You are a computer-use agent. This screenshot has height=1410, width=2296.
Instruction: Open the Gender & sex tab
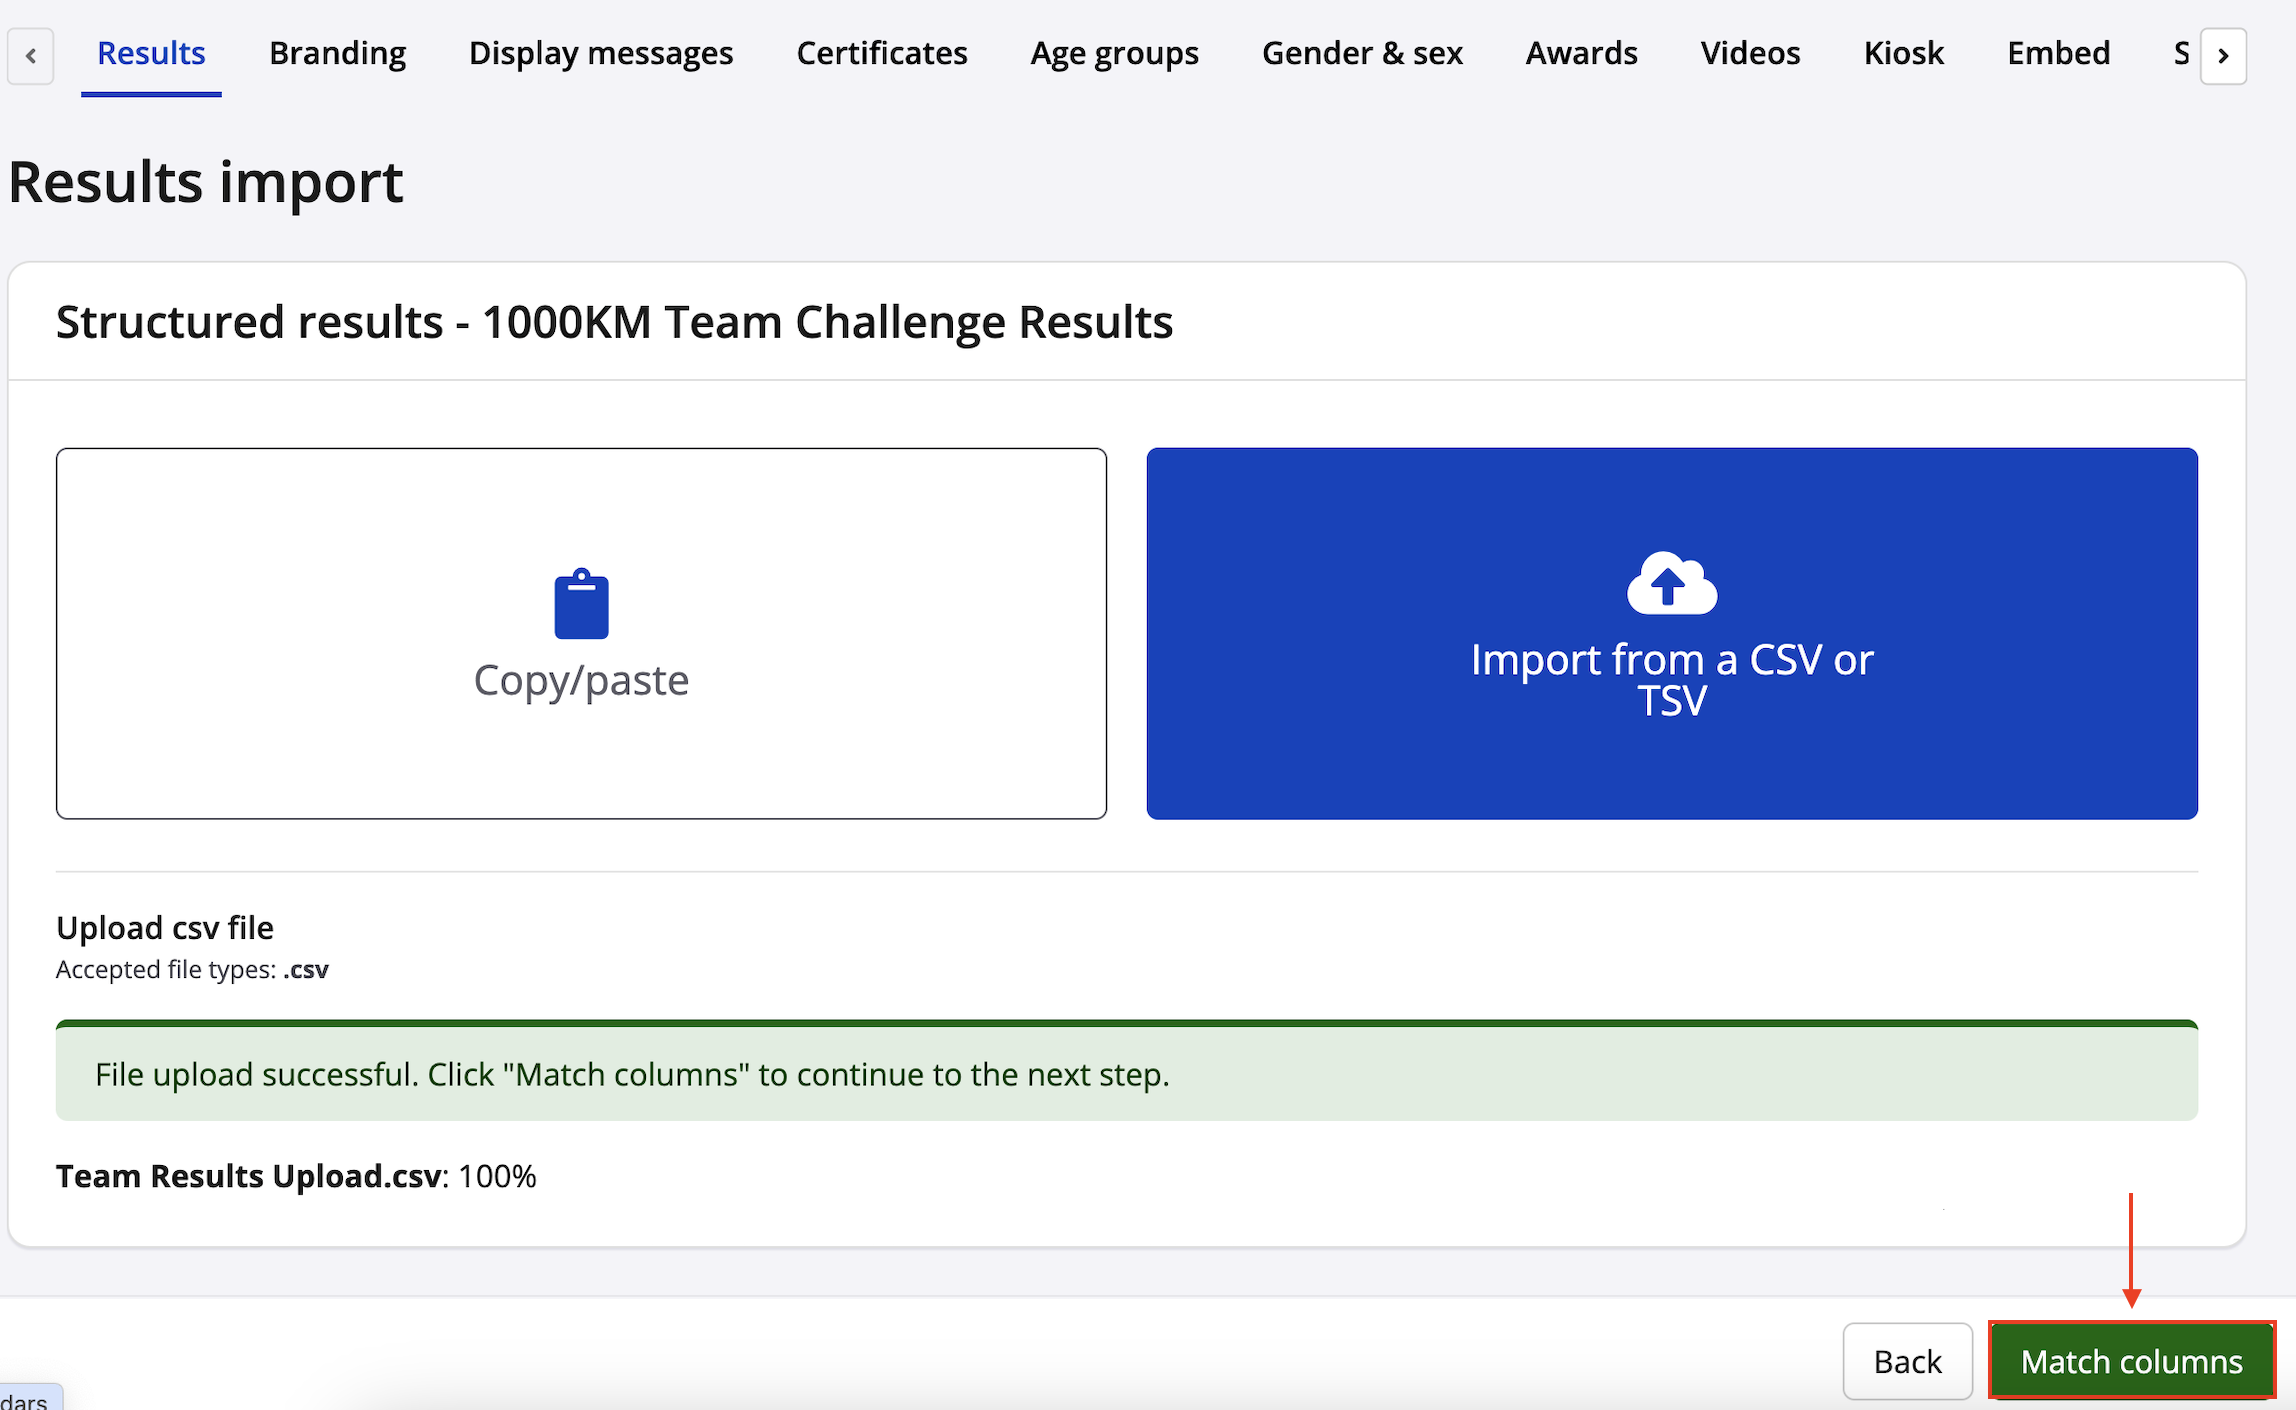coord(1362,53)
